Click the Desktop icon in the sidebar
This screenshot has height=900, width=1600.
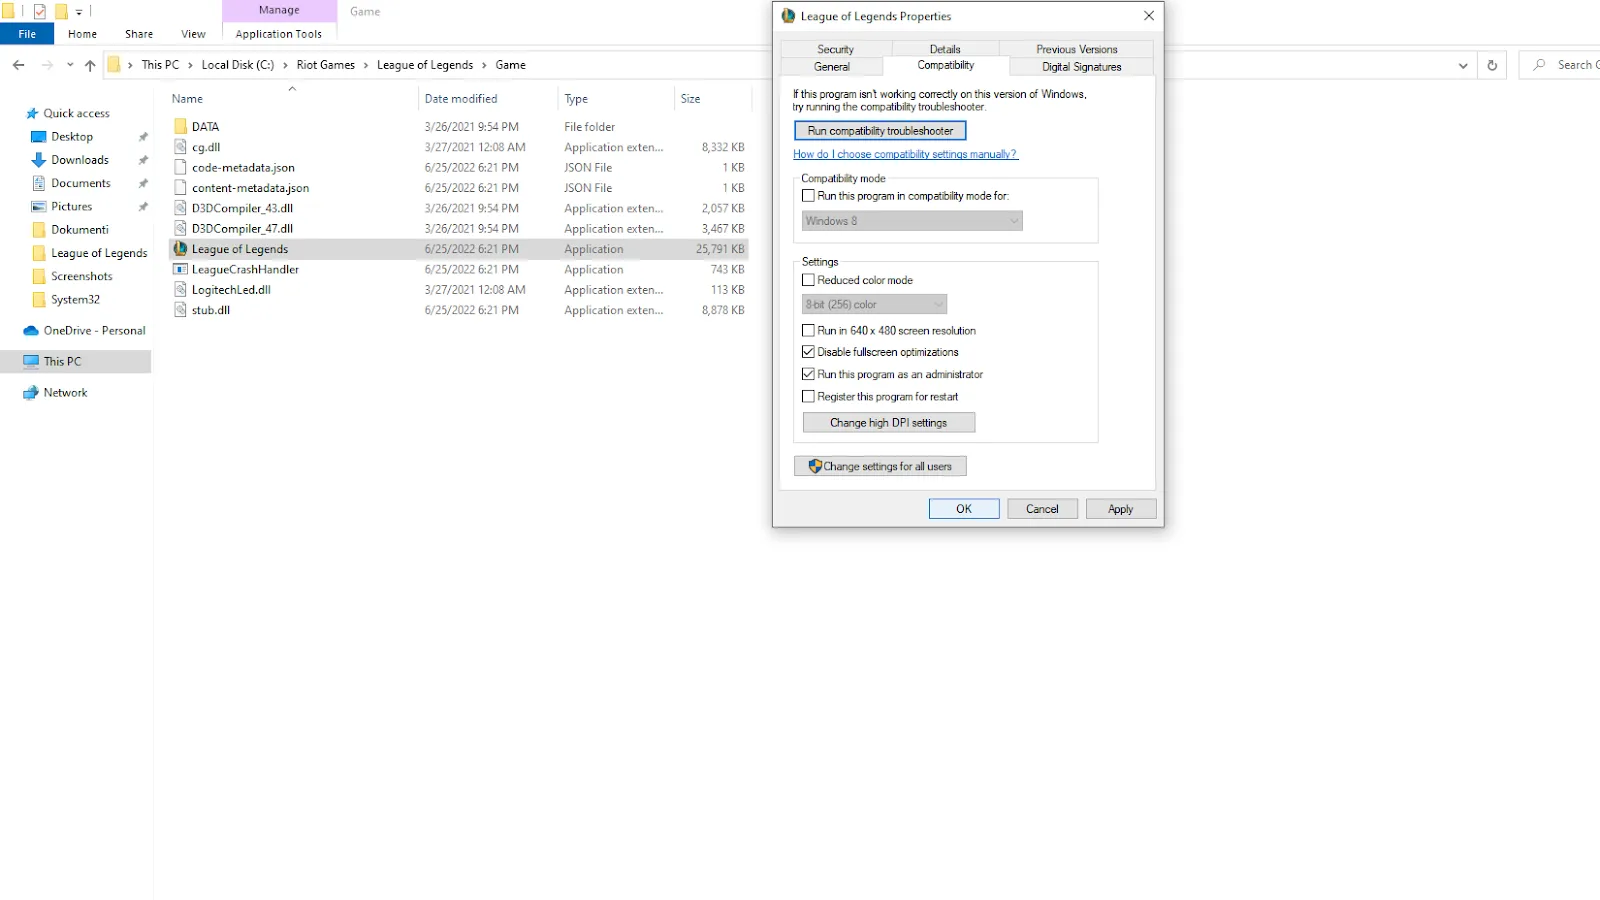click(39, 137)
